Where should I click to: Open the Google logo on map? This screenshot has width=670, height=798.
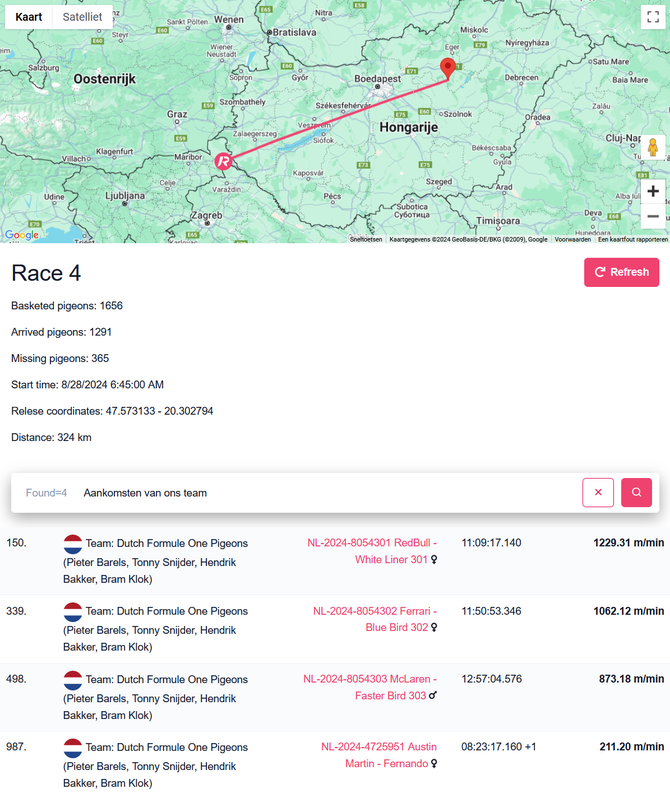[x=21, y=235]
